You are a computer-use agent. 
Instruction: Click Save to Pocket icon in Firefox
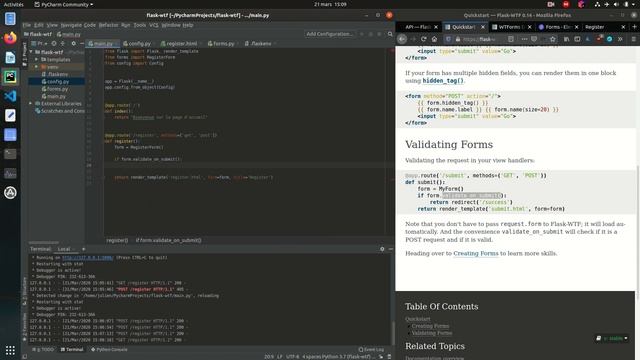pyautogui.click(x=534, y=39)
